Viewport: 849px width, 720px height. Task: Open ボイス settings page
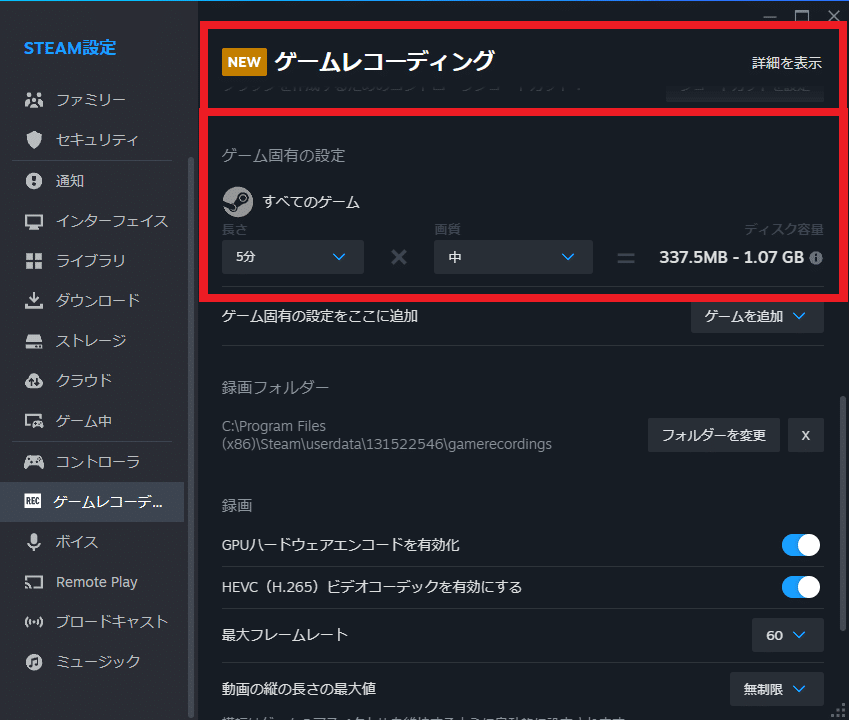point(92,542)
